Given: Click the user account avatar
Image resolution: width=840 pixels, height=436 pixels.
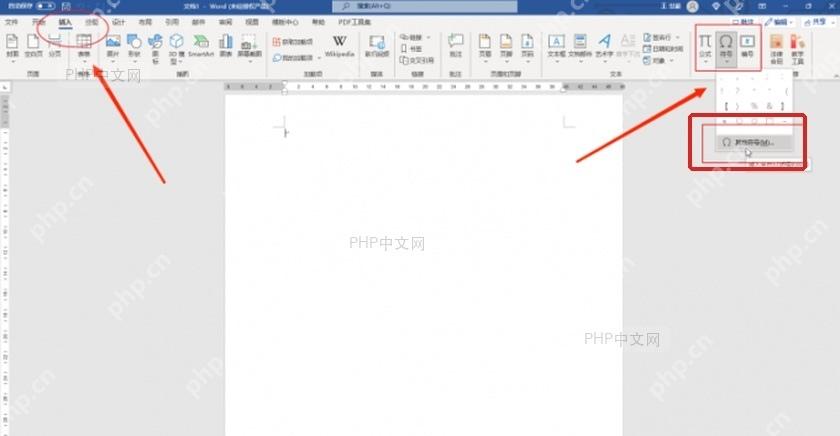Looking at the screenshot, I should coord(693,6).
